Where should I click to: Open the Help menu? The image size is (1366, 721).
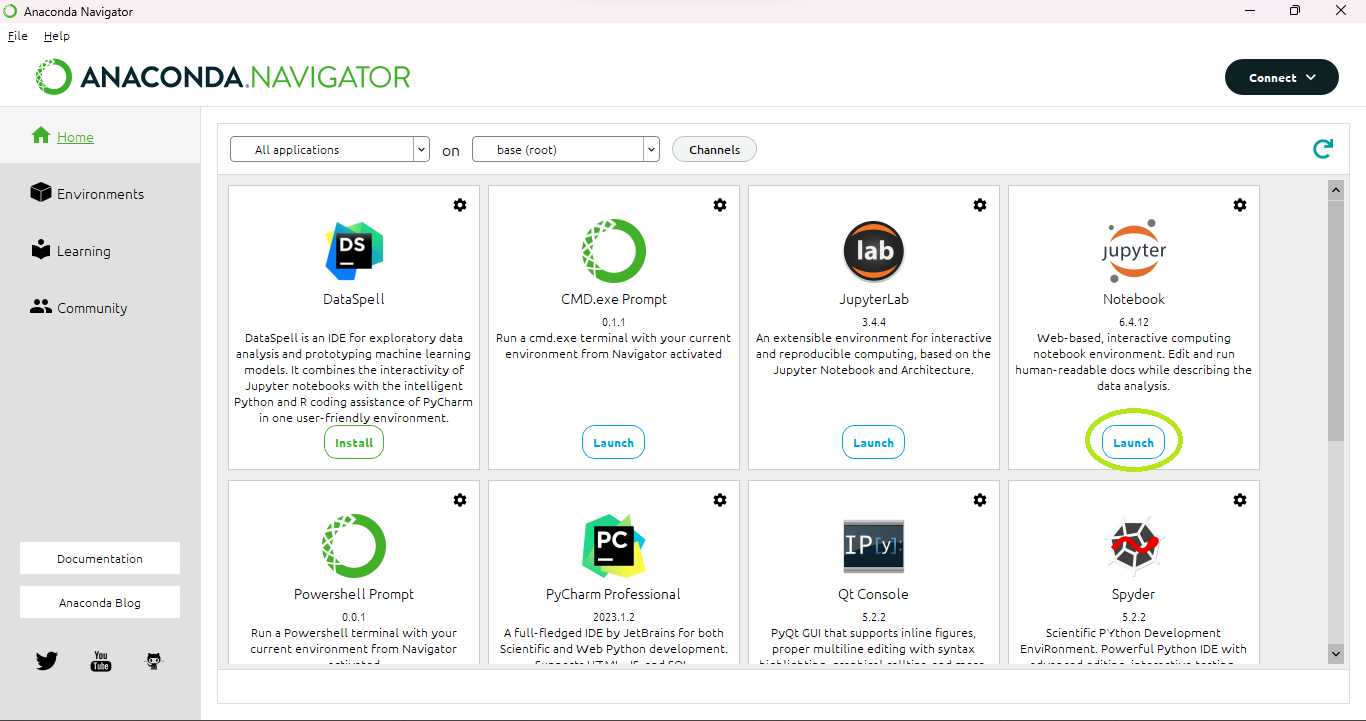tap(57, 36)
